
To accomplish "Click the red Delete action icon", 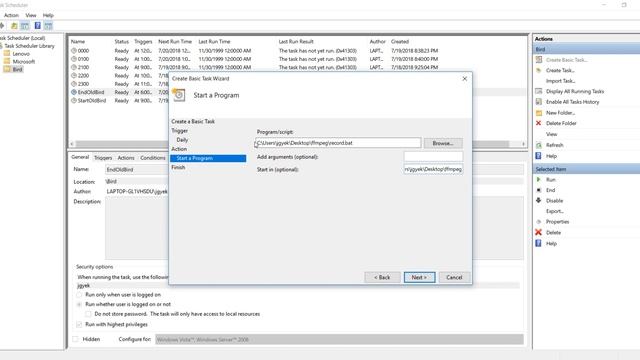I will 539,232.
